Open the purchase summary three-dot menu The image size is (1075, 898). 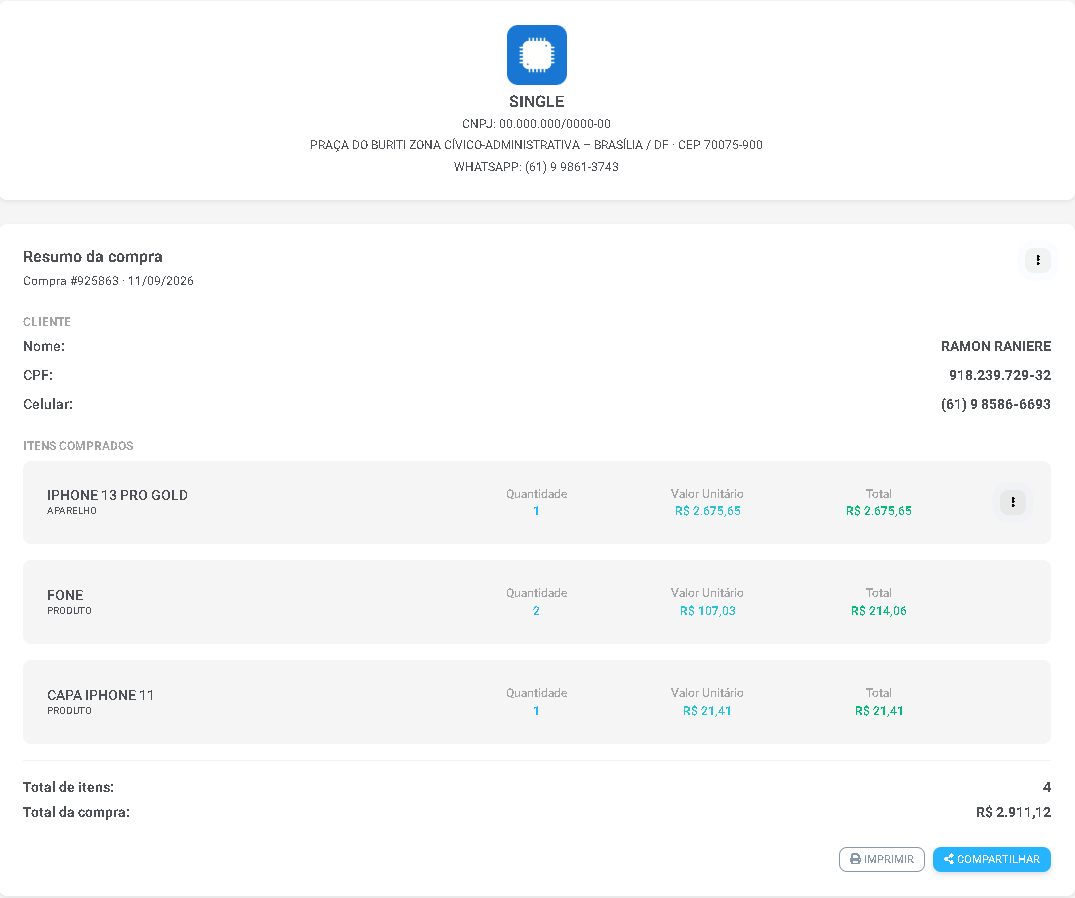tap(1037, 260)
